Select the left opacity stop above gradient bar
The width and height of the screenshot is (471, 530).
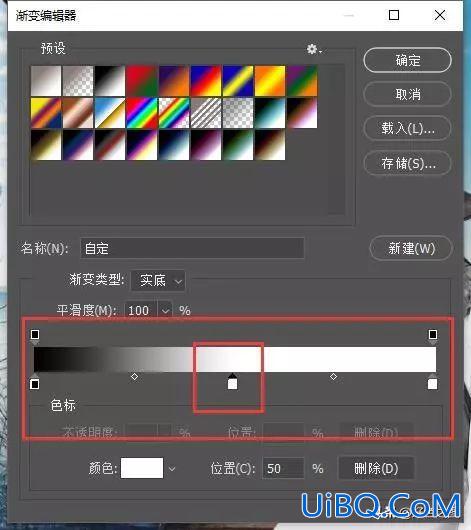pyautogui.click(x=35, y=336)
